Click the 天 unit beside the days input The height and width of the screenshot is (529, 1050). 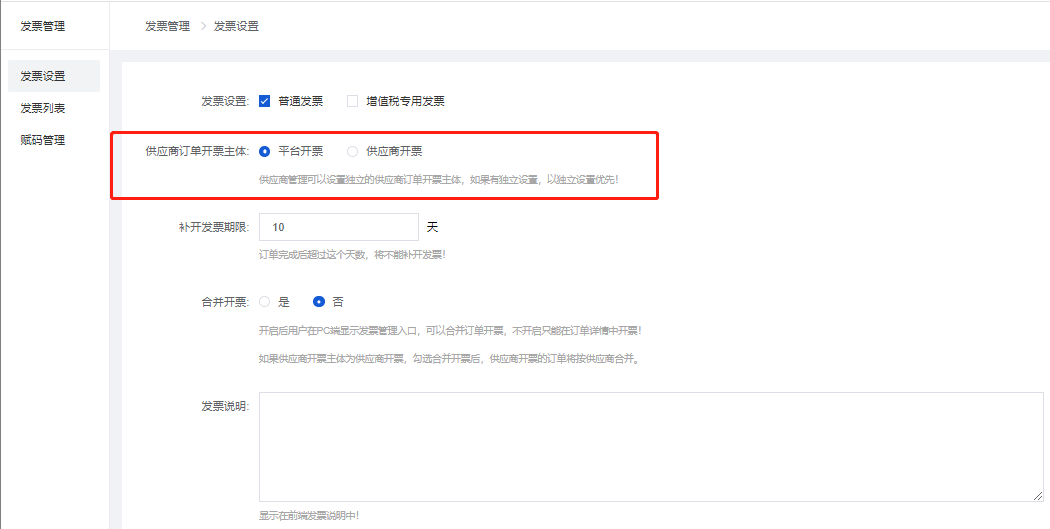432,227
